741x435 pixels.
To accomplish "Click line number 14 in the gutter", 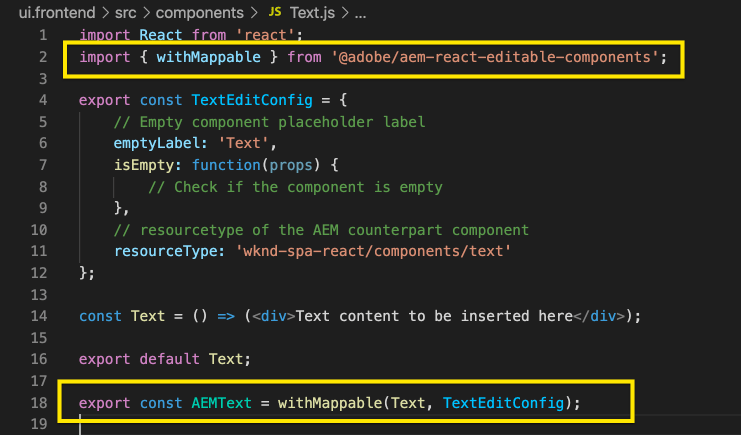I will [x=38, y=316].
